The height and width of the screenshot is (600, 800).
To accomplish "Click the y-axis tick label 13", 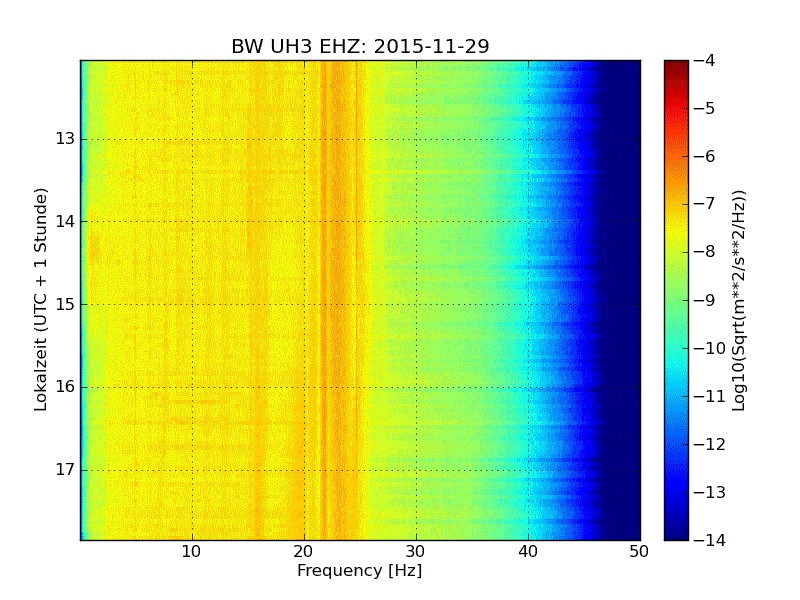I will (65, 139).
